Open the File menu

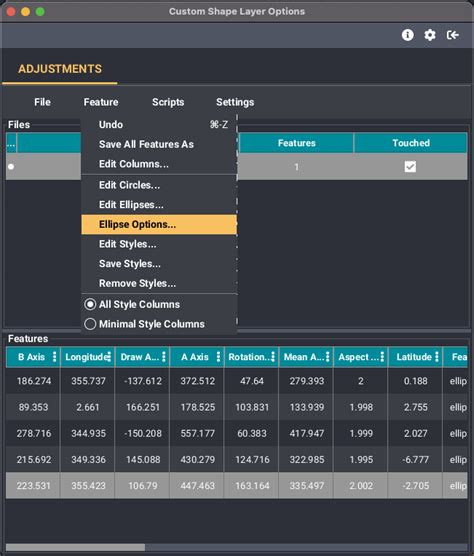(x=42, y=102)
